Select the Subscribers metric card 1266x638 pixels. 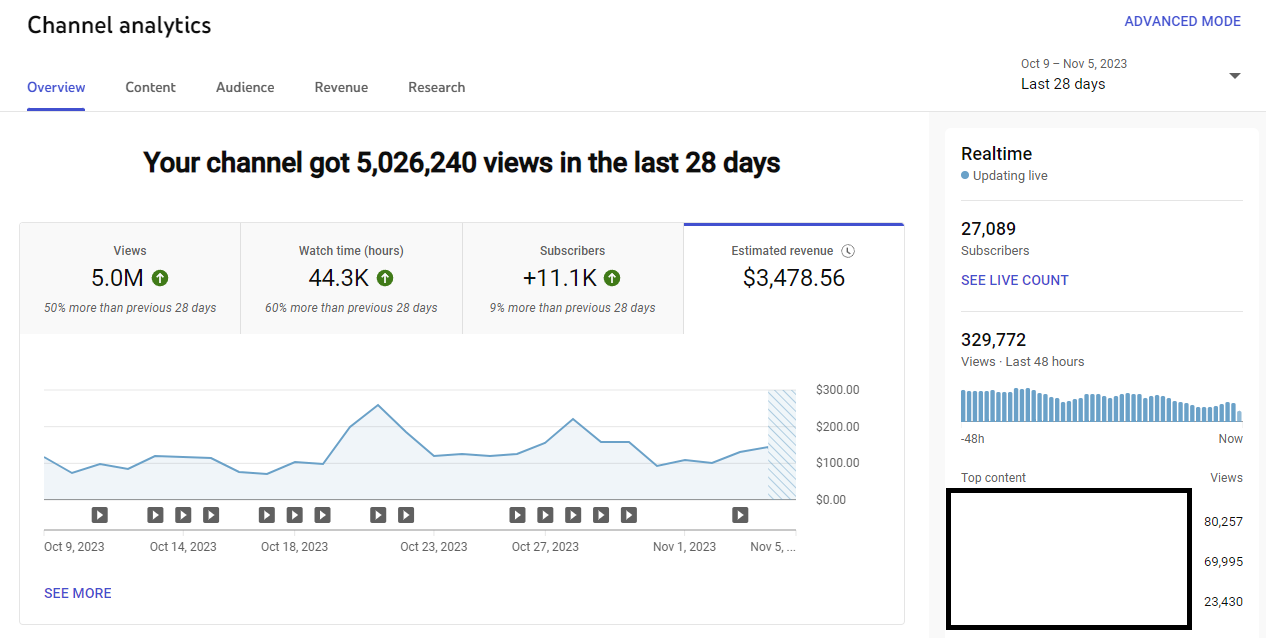[572, 278]
